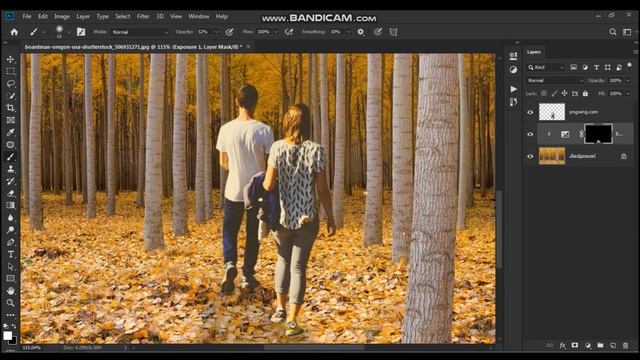The height and width of the screenshot is (360, 640).
Task: Select the Hand tool
Action: [x=11, y=291]
